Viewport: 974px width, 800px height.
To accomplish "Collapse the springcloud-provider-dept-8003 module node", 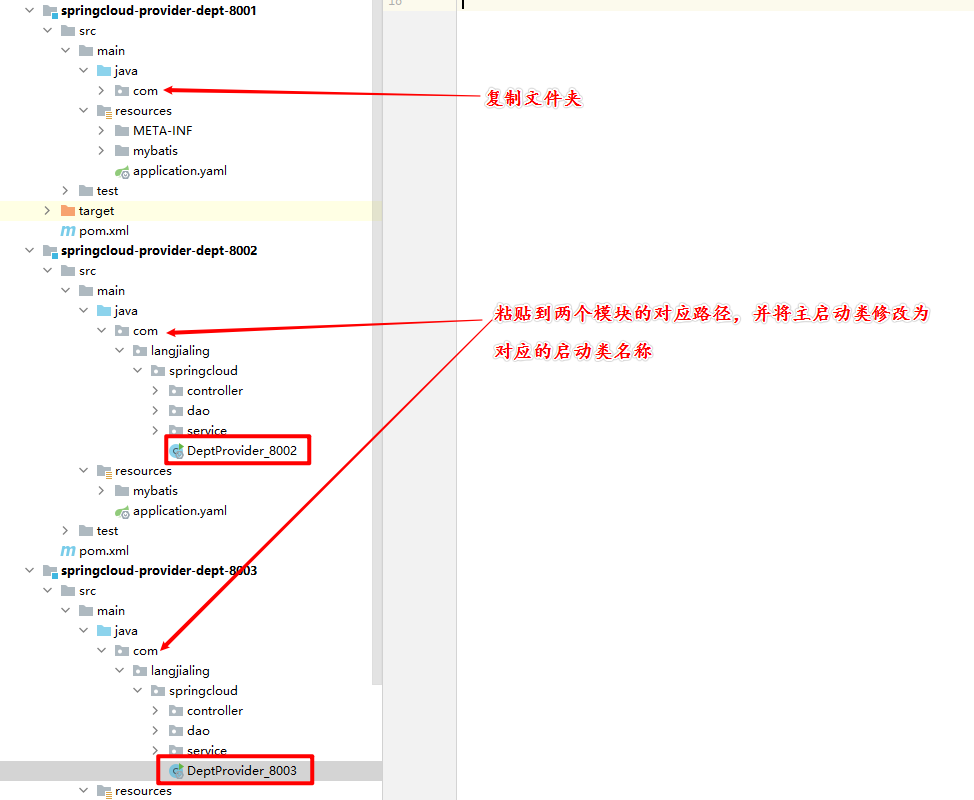I will tap(29, 570).
